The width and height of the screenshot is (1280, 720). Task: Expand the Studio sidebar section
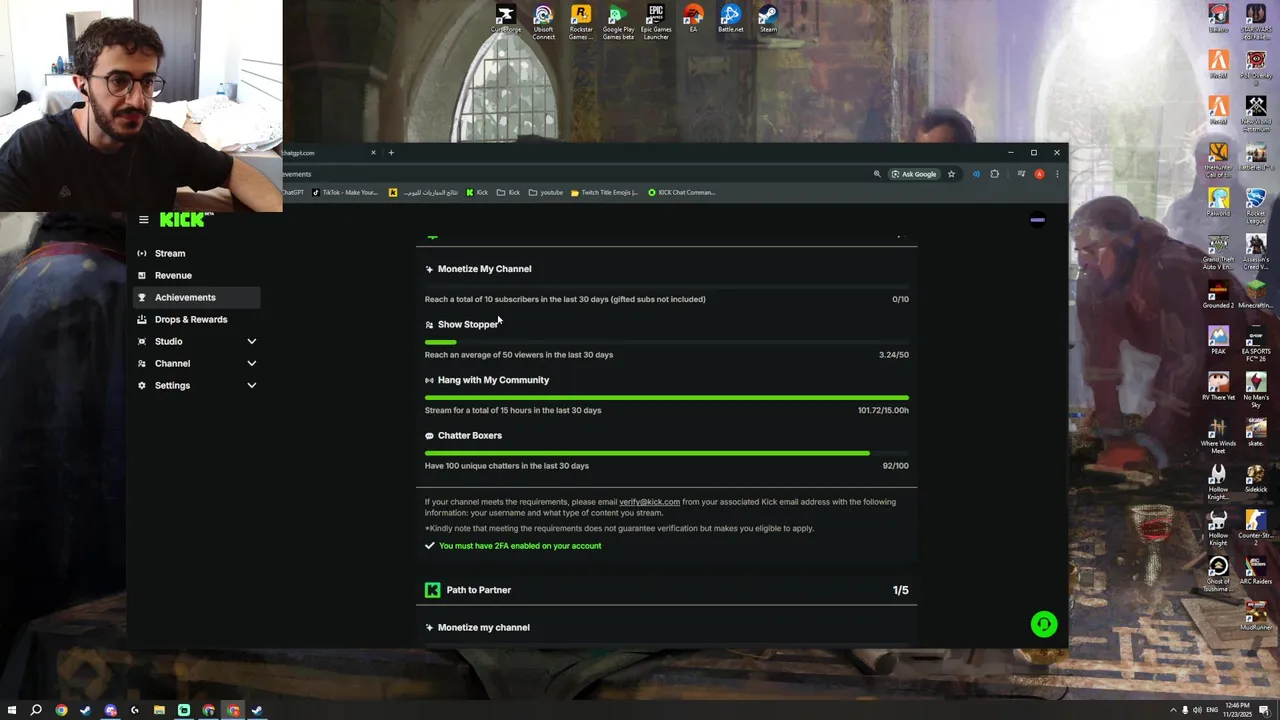(x=251, y=341)
